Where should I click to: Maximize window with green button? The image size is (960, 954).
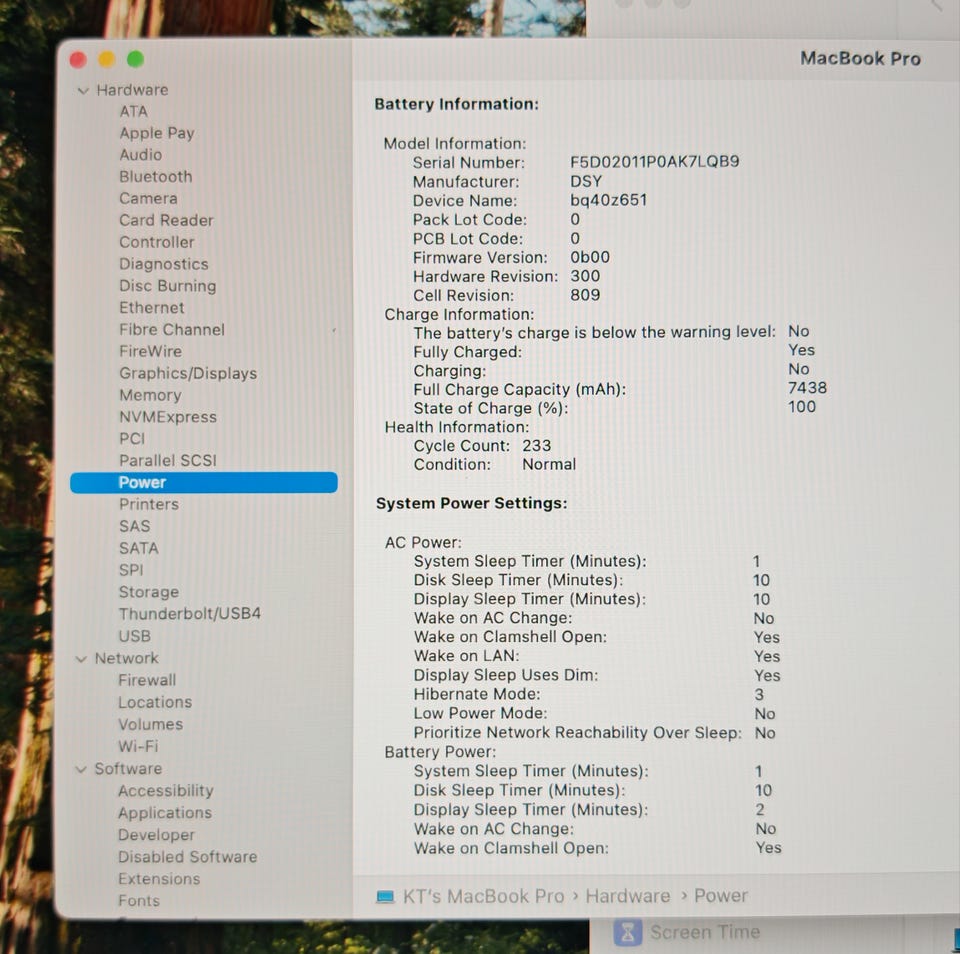135,59
